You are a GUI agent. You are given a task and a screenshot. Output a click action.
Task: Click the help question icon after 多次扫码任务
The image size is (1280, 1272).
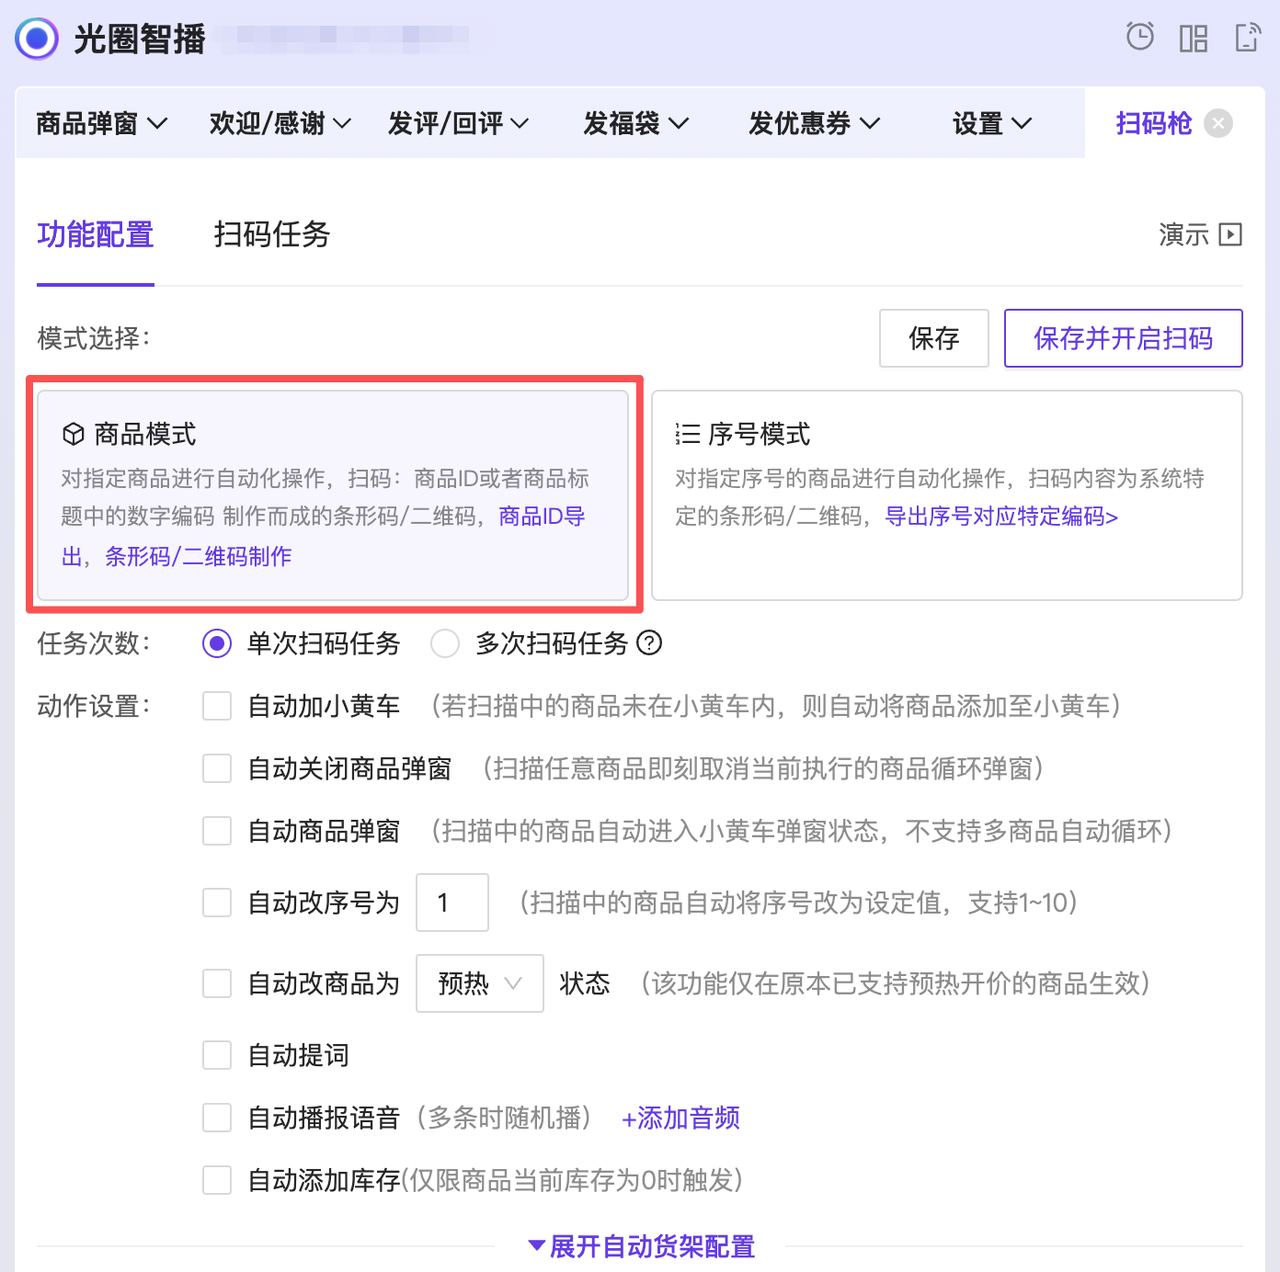click(x=650, y=644)
